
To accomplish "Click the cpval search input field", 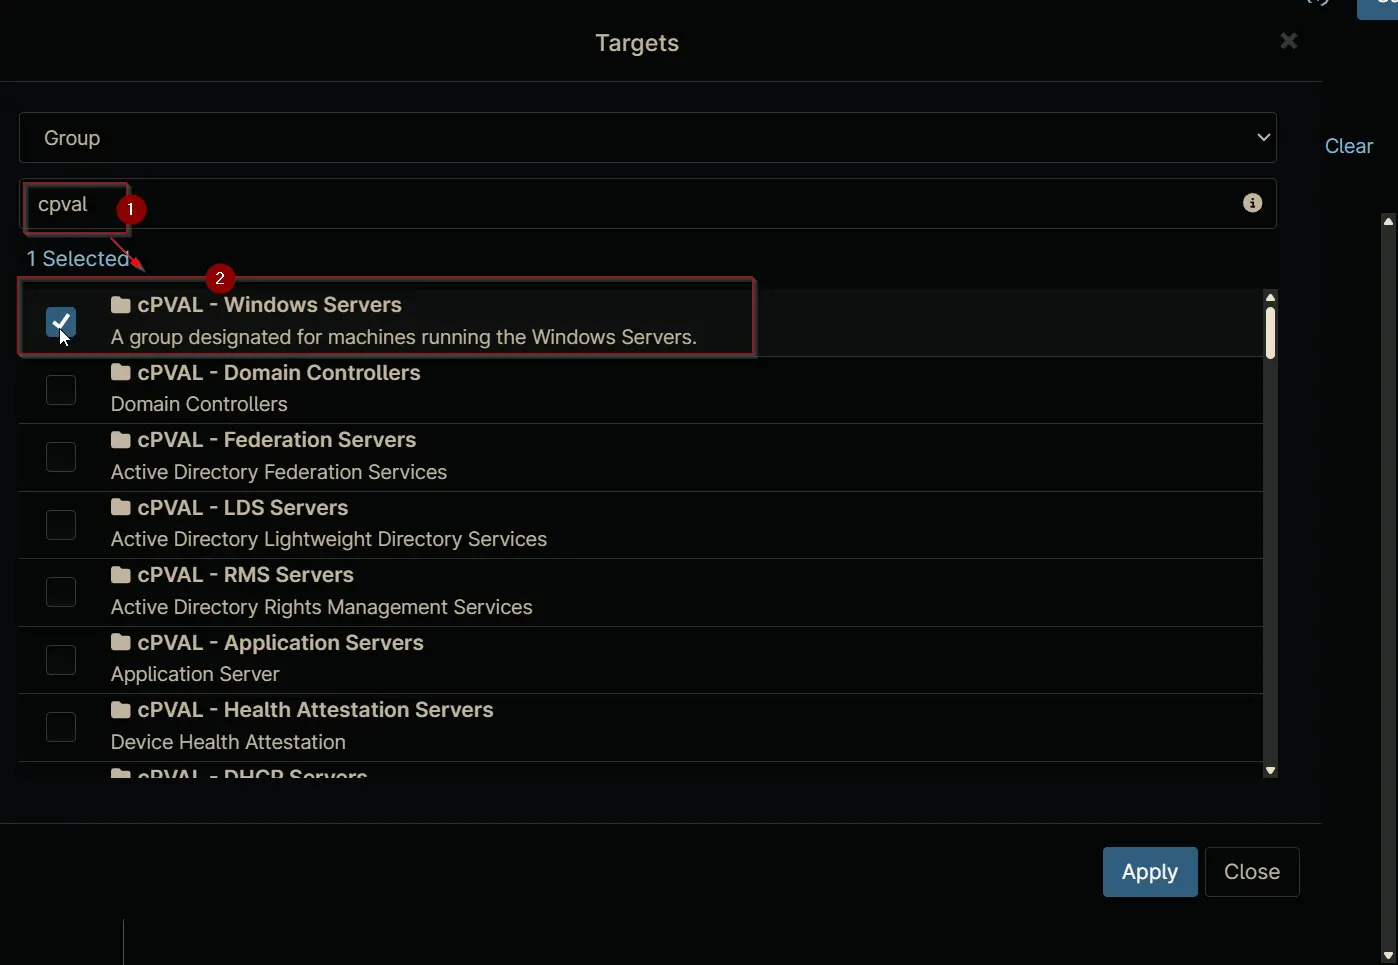I will (648, 204).
